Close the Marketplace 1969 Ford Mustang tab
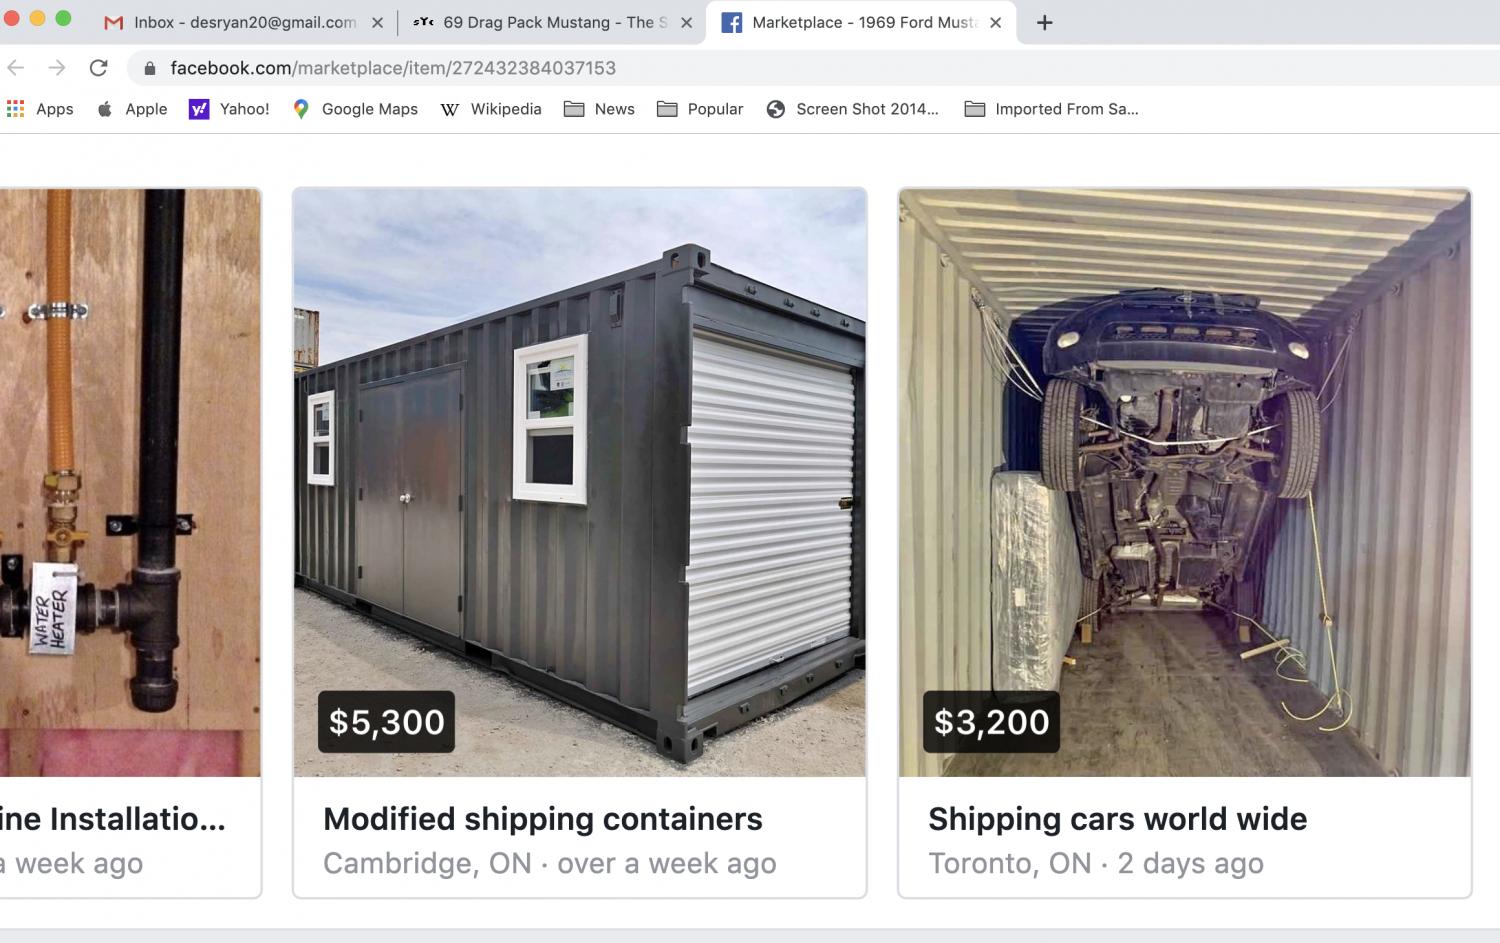The height and width of the screenshot is (943, 1500). tap(996, 23)
